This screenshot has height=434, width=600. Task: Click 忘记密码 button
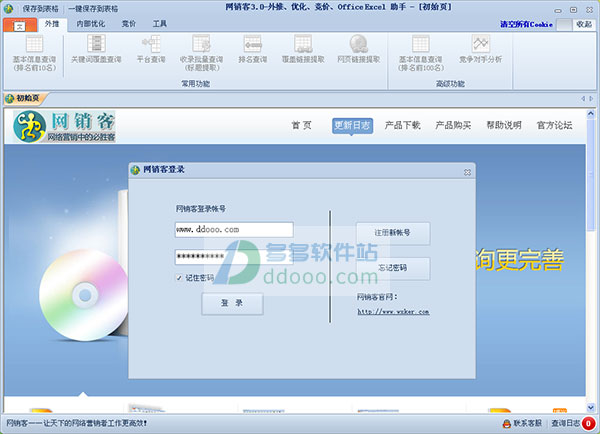click(x=393, y=268)
